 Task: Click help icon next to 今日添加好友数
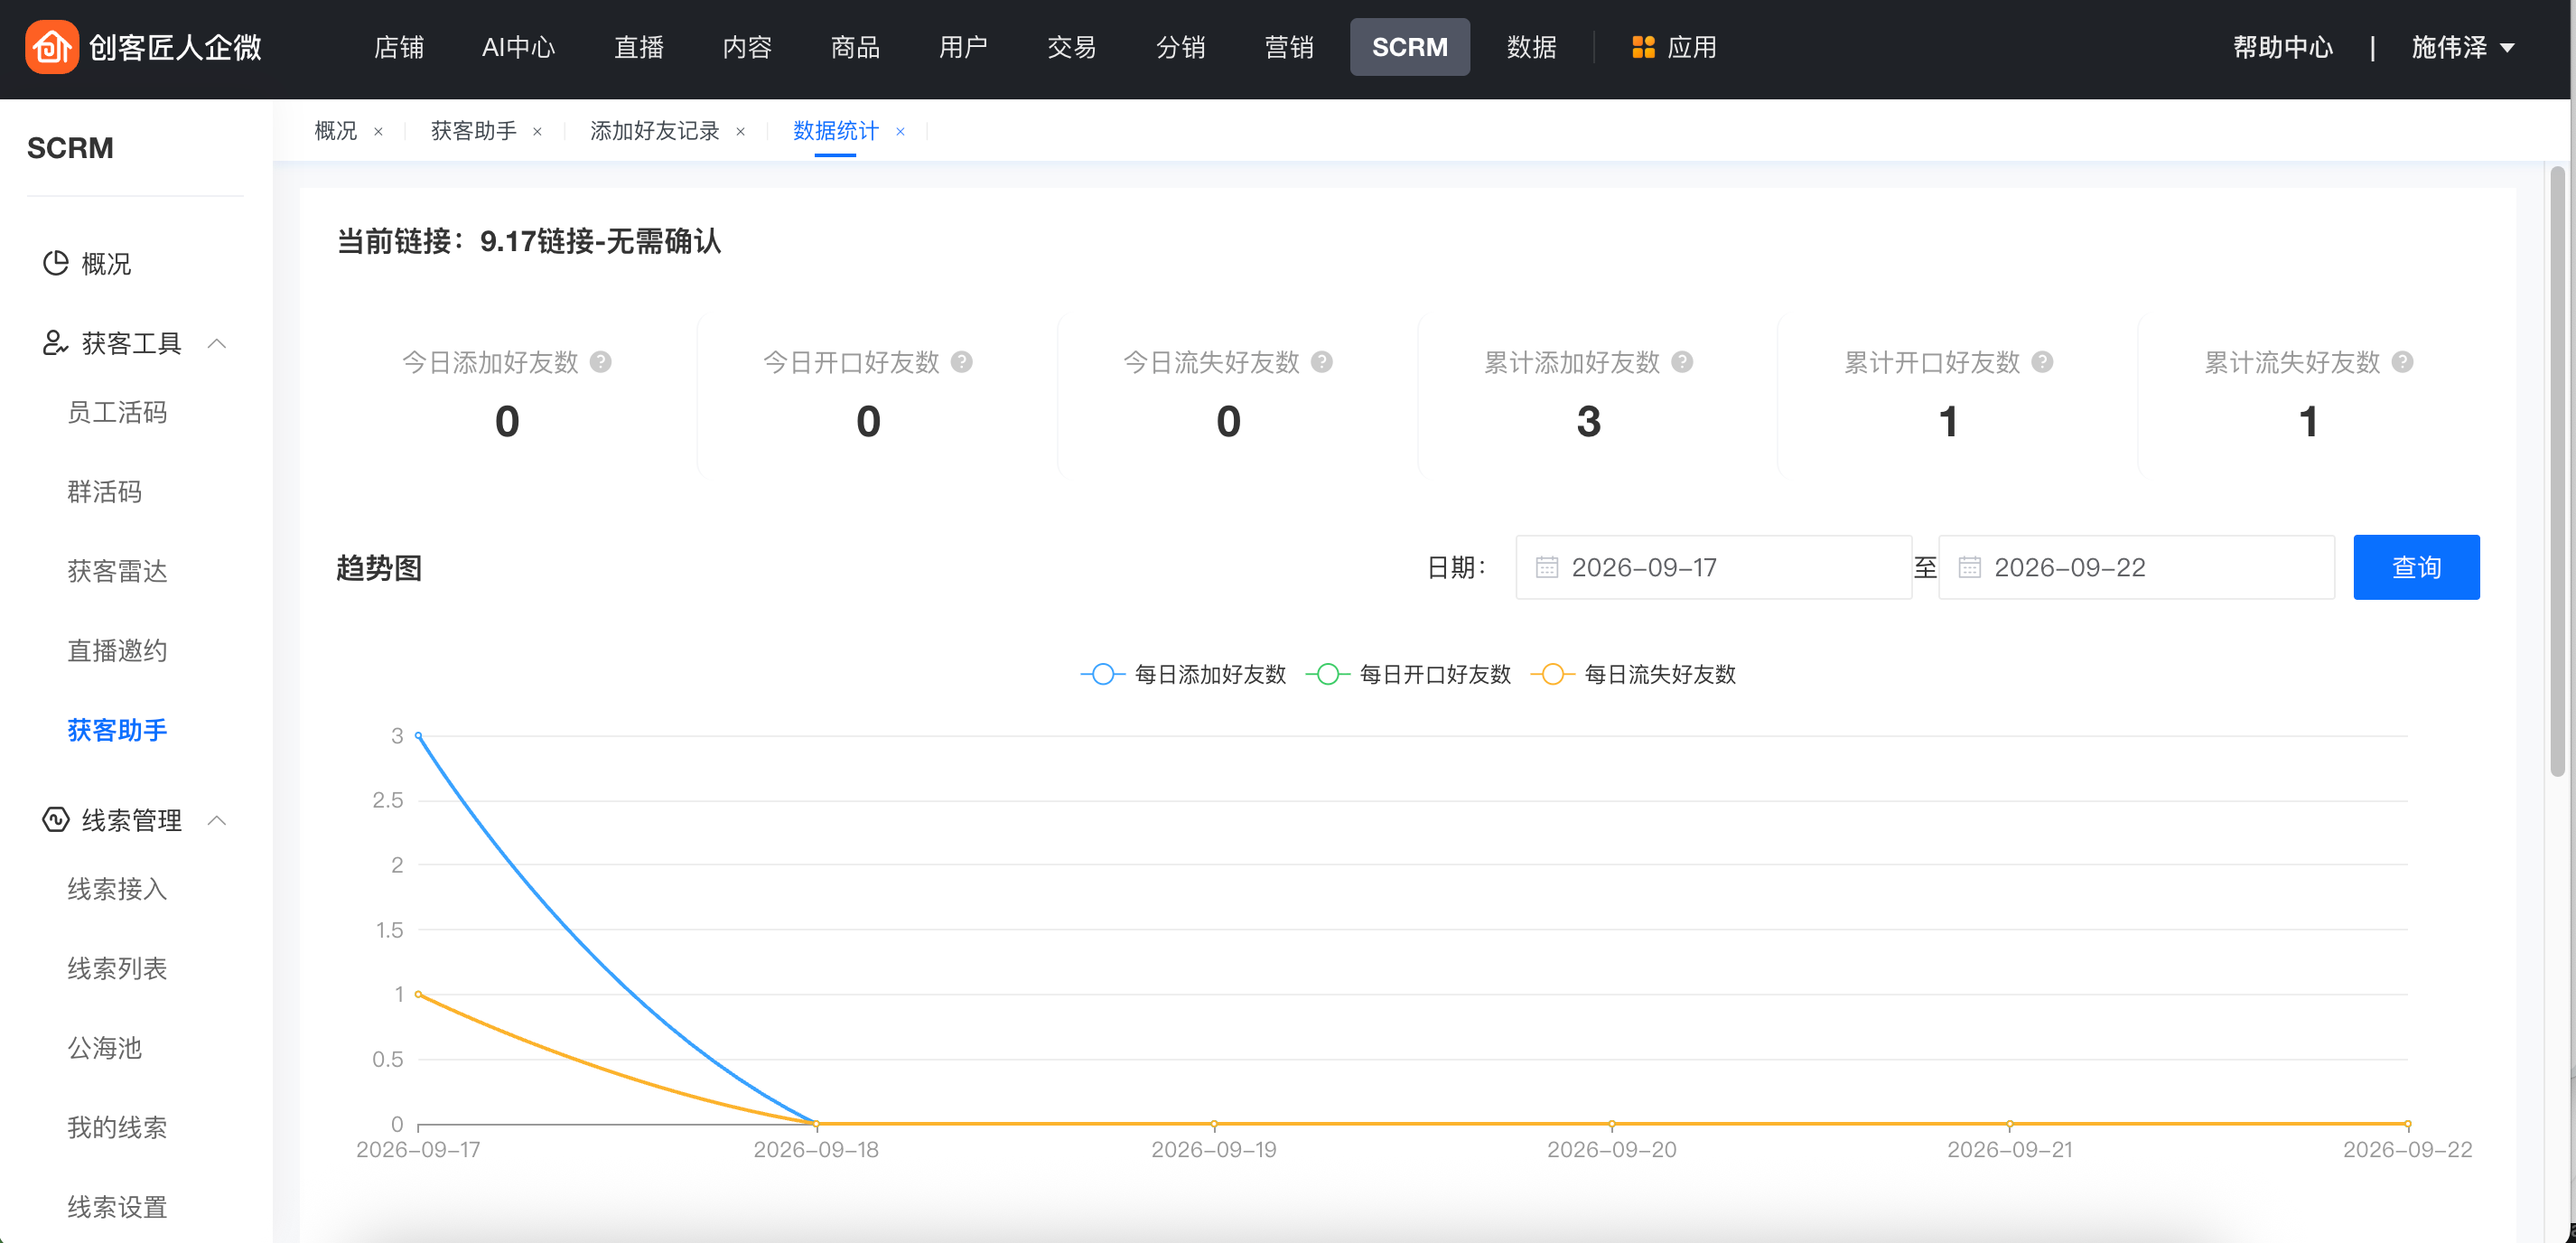click(x=601, y=362)
